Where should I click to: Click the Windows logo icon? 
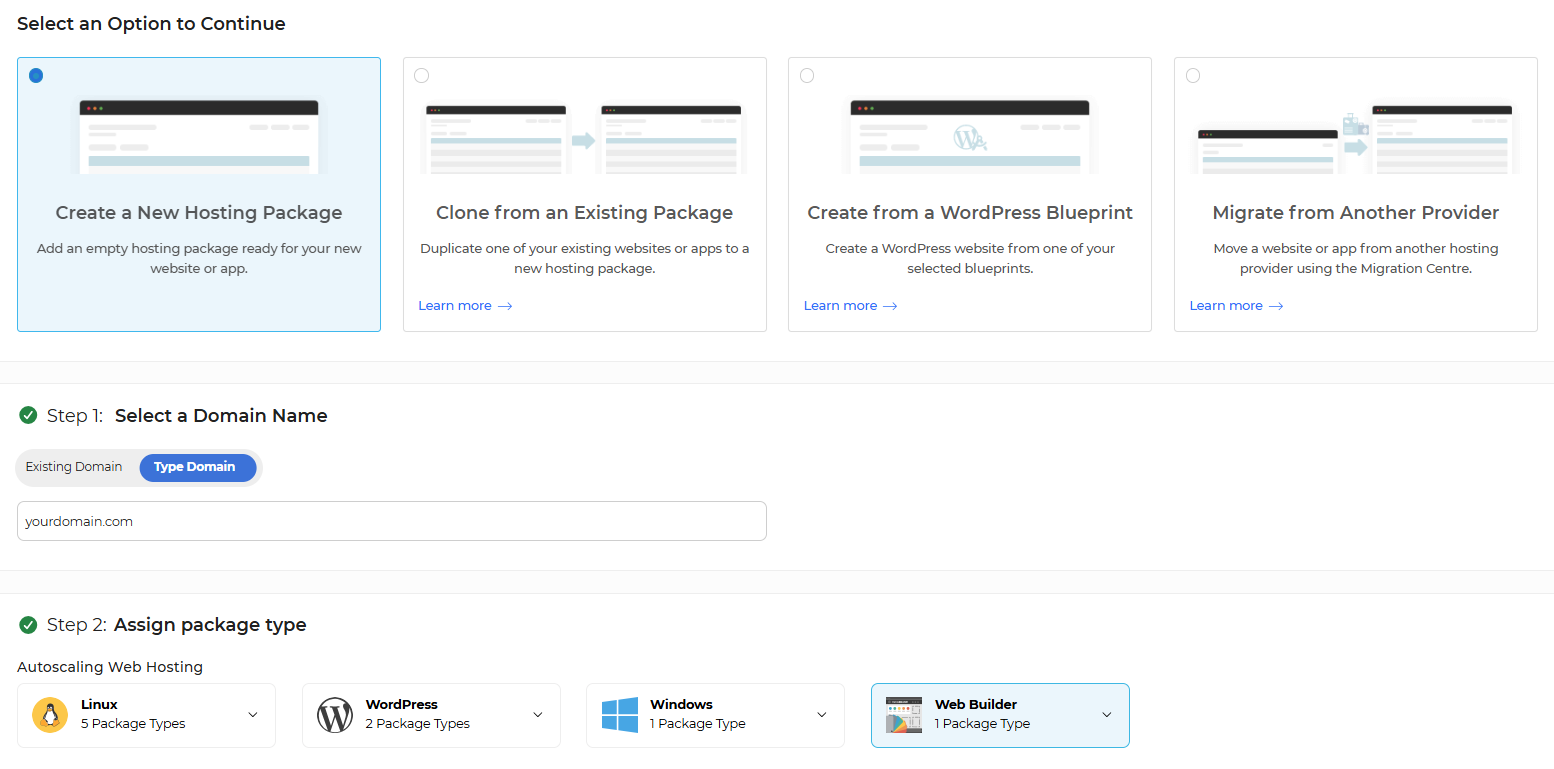coord(620,715)
